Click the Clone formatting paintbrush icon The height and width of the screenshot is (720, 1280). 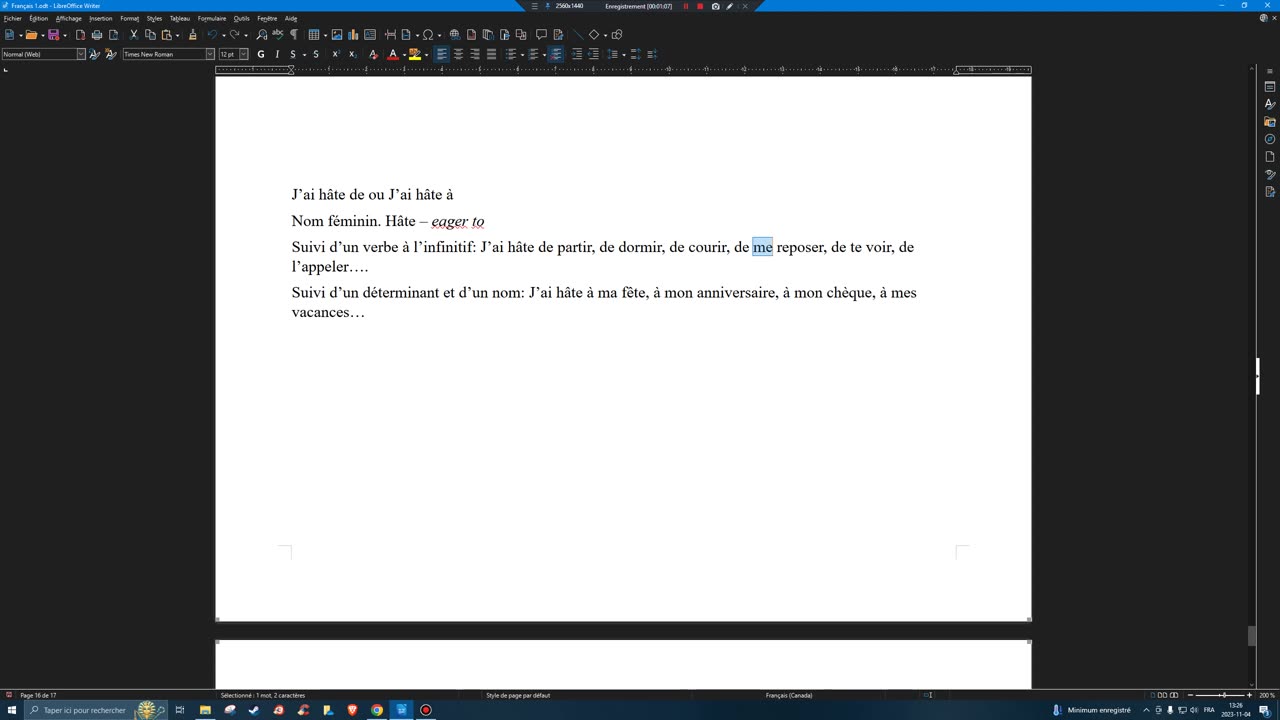193,35
